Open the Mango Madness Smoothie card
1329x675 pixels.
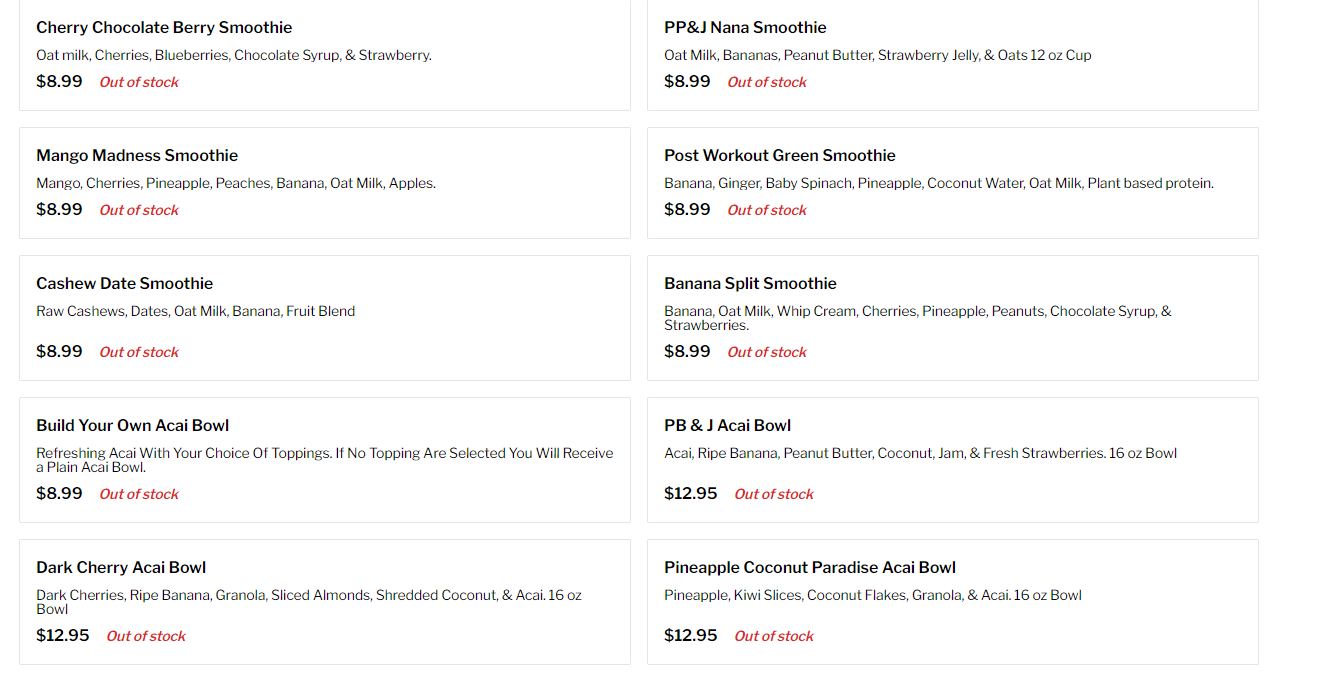click(x=137, y=156)
